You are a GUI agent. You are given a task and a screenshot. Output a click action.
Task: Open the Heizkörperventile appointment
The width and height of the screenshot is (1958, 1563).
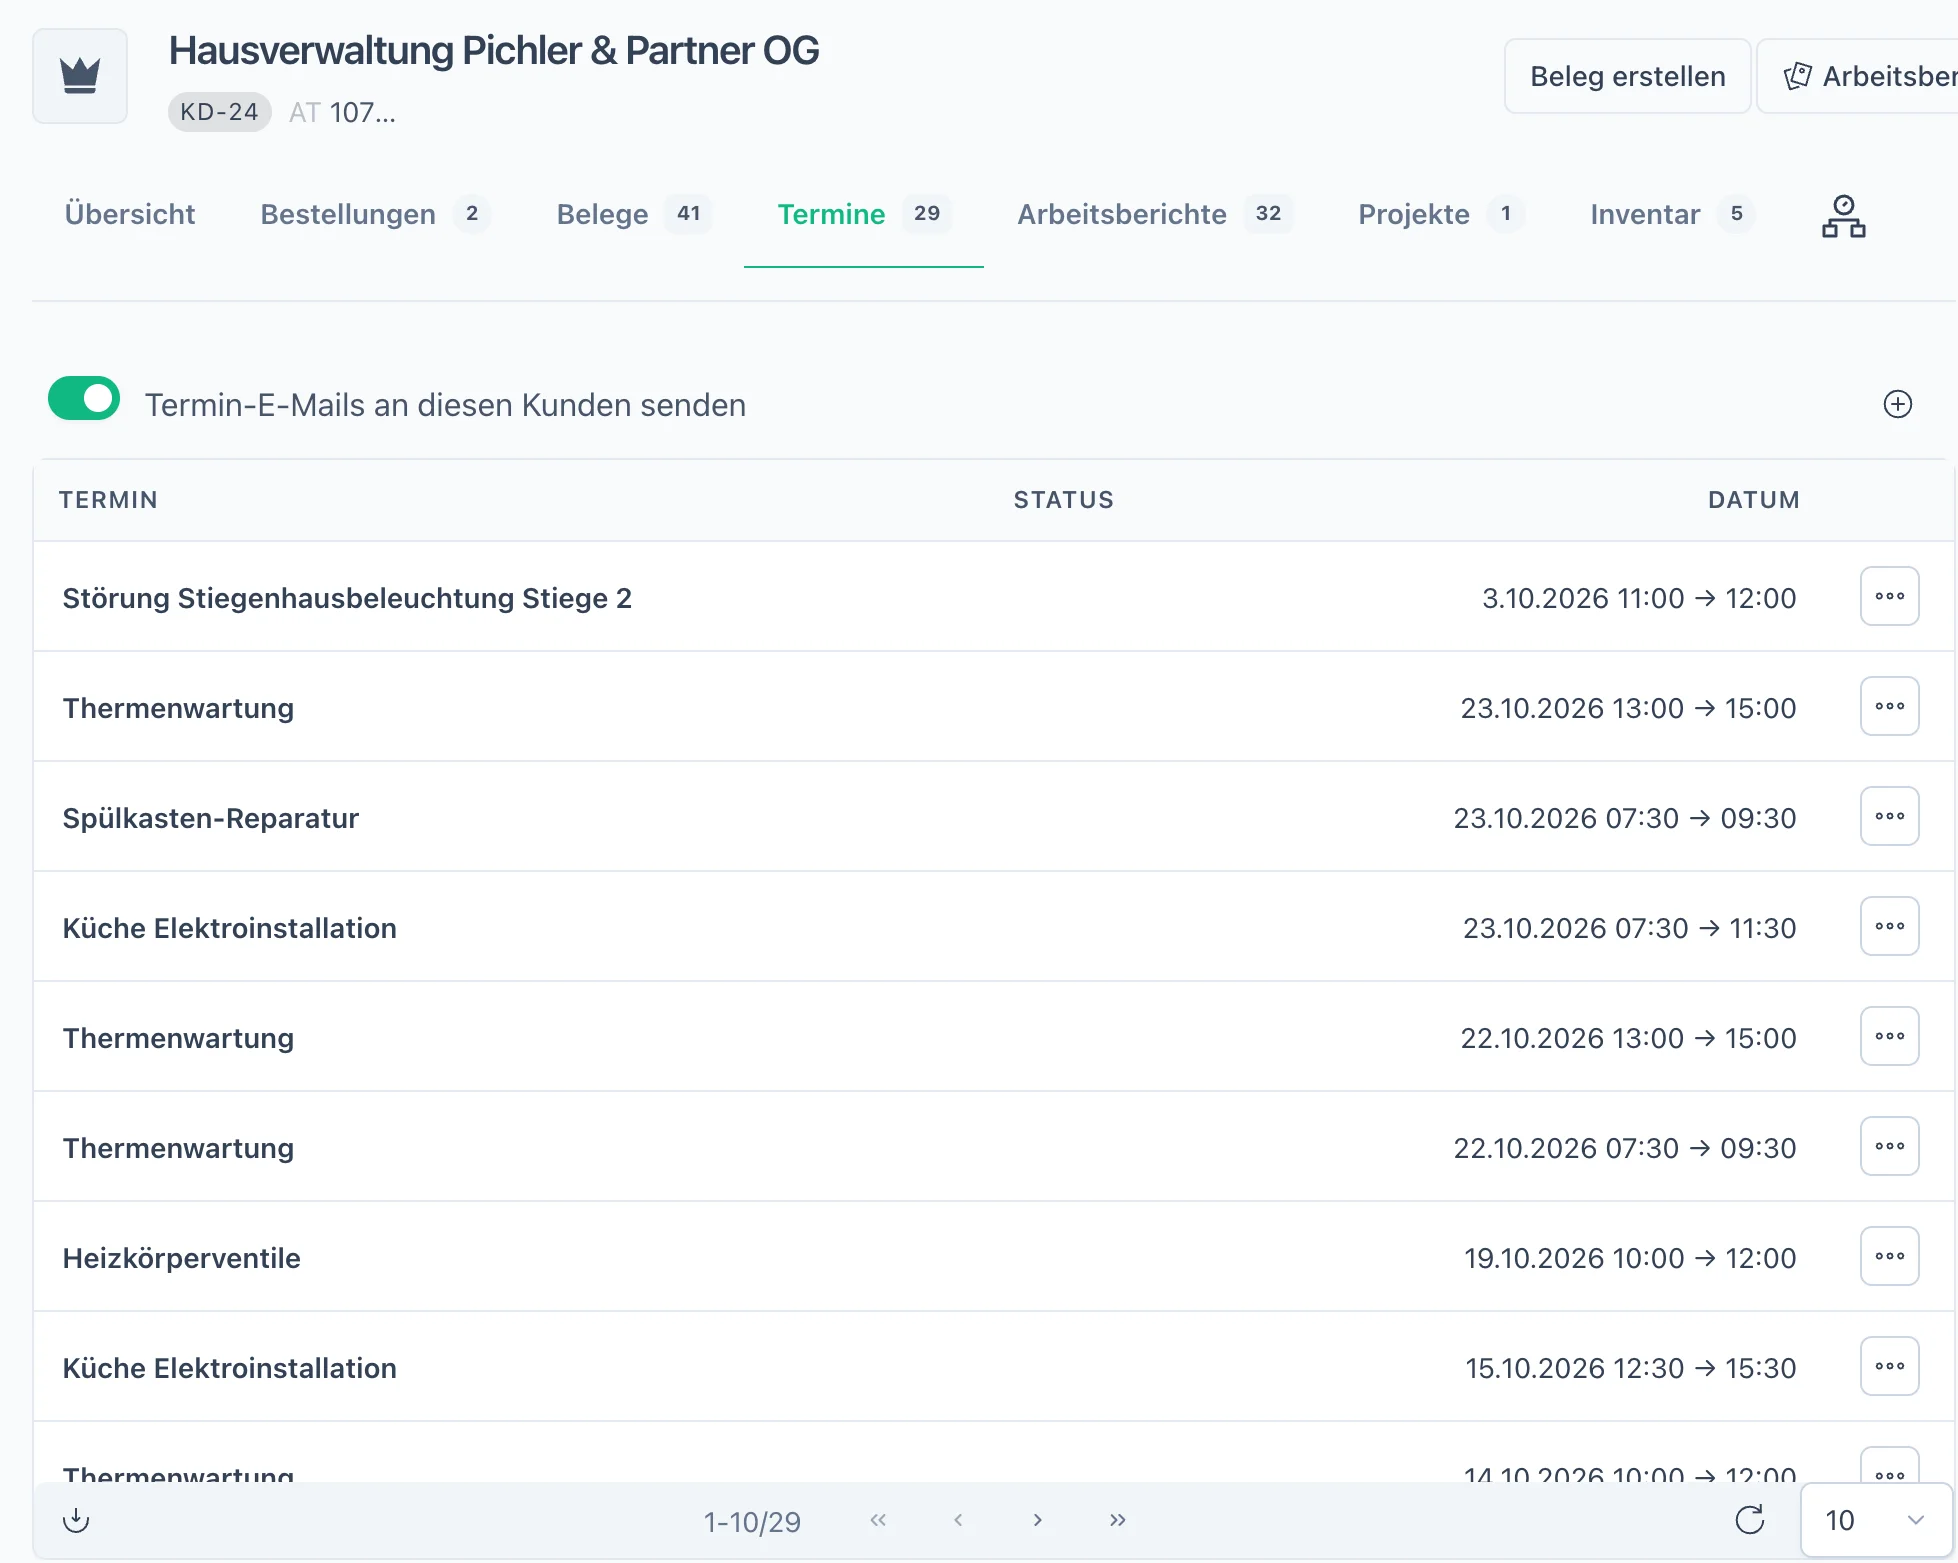pos(181,1258)
